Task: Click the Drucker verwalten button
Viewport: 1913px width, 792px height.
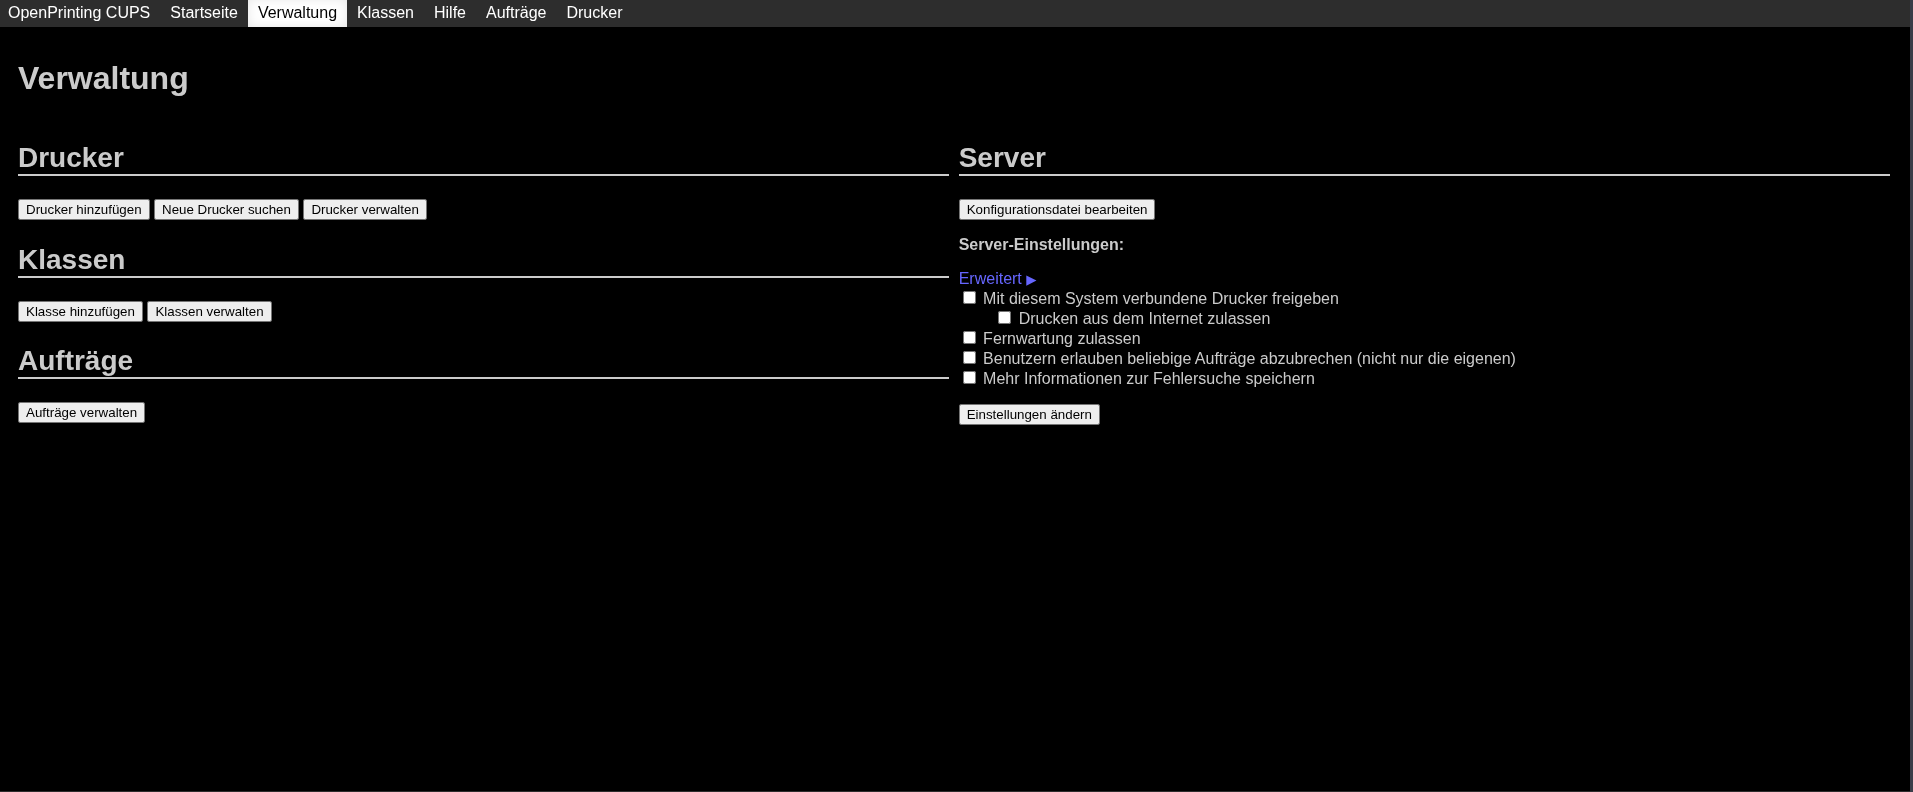Action: pyautogui.click(x=365, y=210)
